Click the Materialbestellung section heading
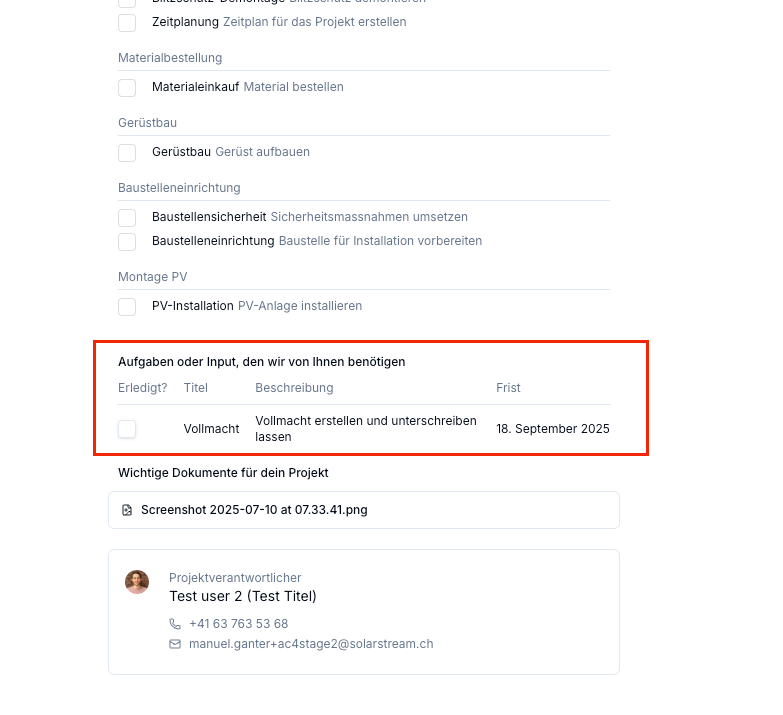Screen dimensions: 783x715 click(170, 58)
